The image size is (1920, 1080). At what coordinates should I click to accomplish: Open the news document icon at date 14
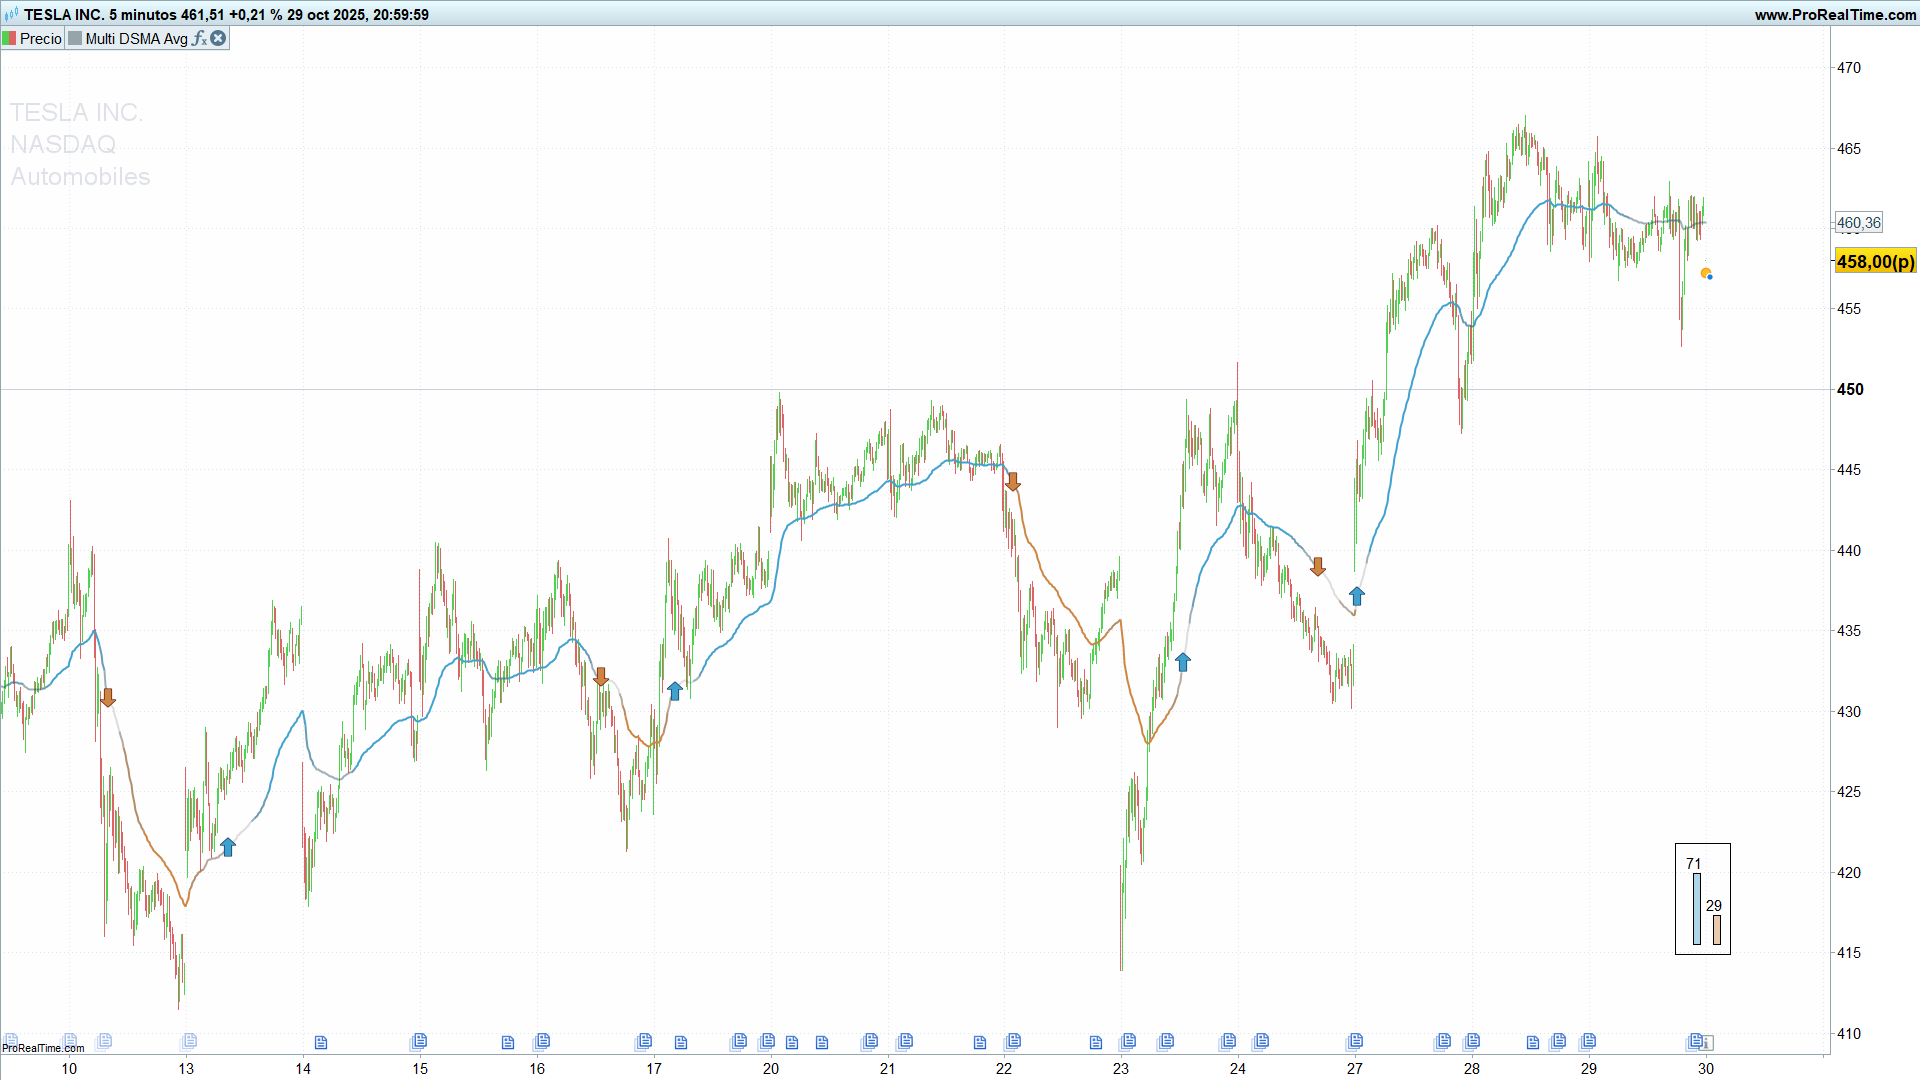(x=321, y=1042)
